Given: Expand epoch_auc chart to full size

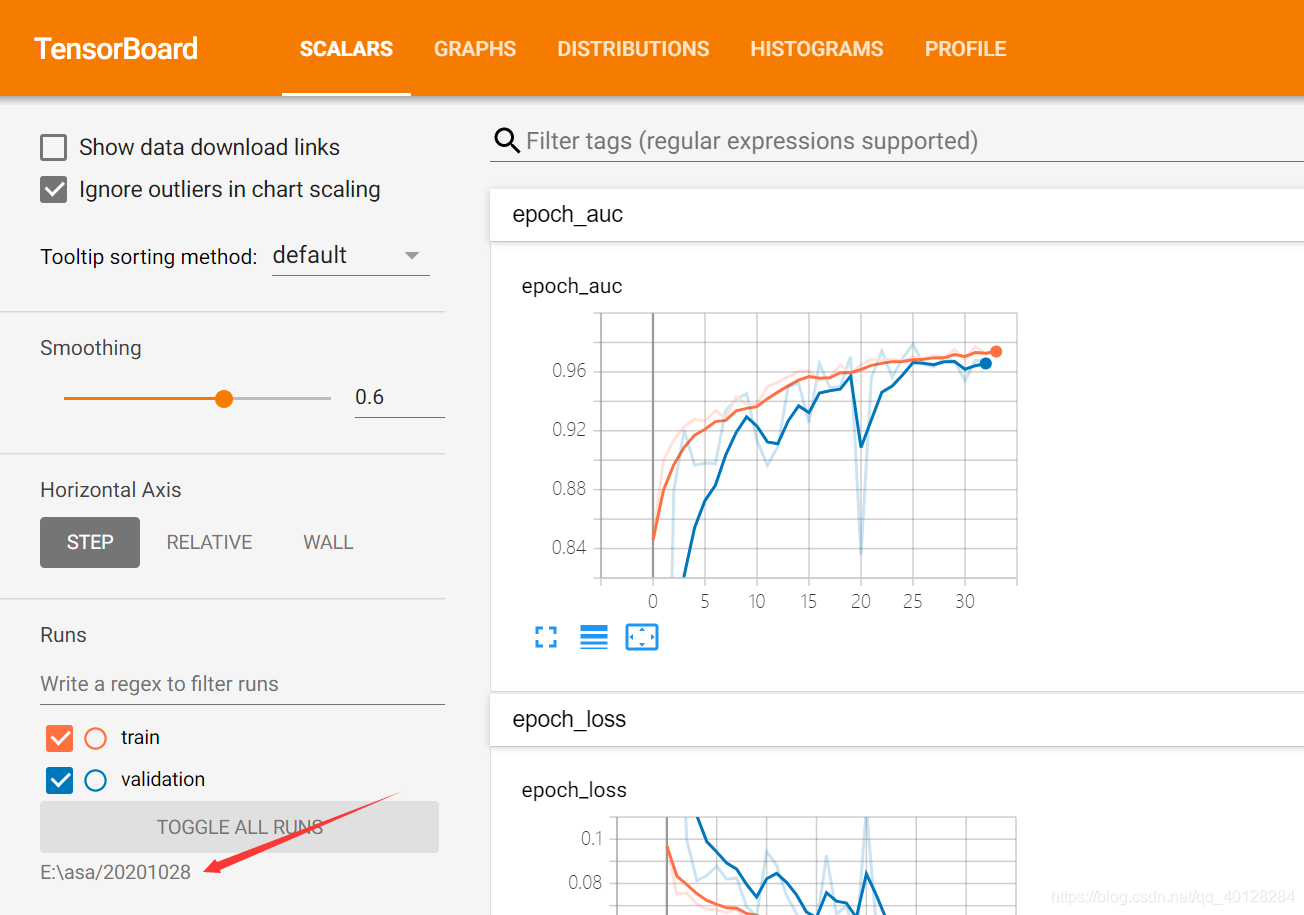Looking at the screenshot, I should [x=546, y=637].
